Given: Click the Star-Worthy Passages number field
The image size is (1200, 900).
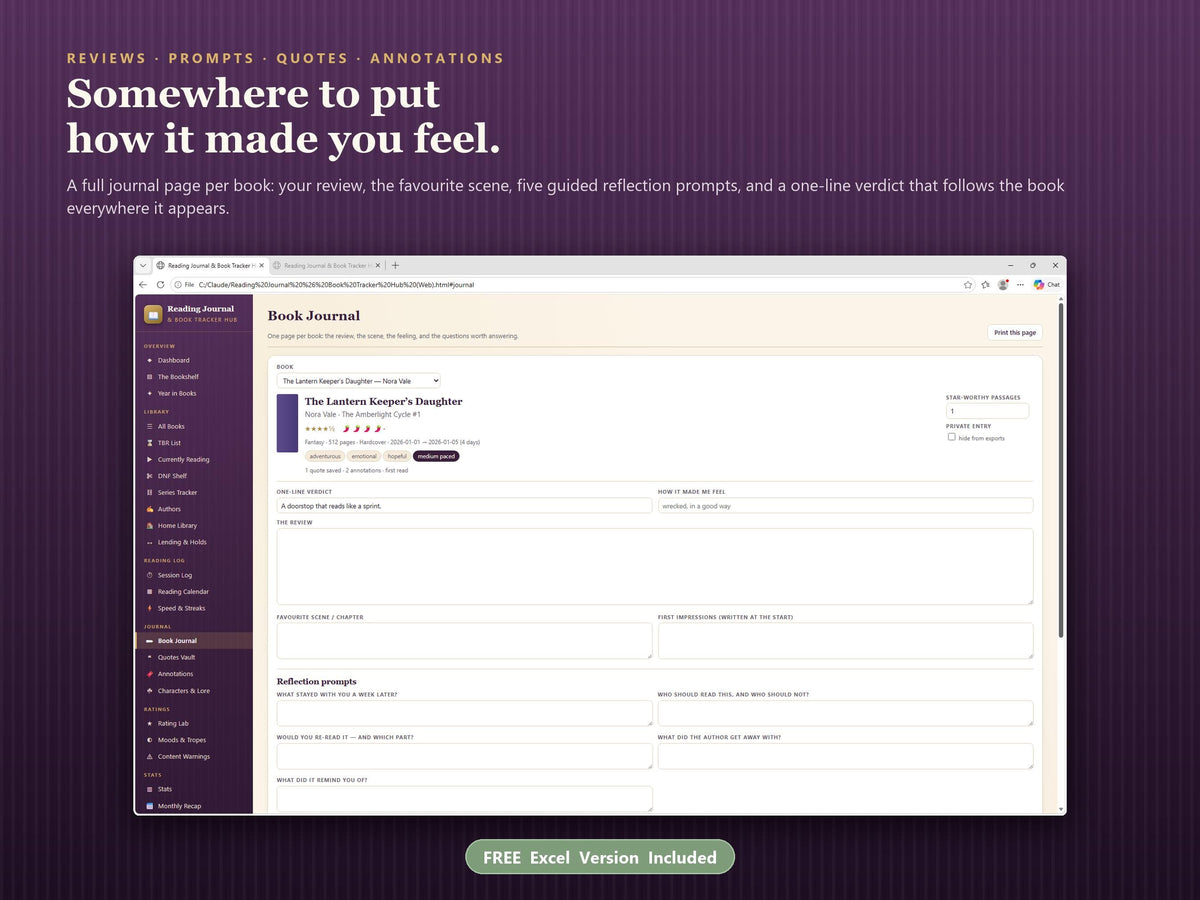Looking at the screenshot, I should 987,411.
